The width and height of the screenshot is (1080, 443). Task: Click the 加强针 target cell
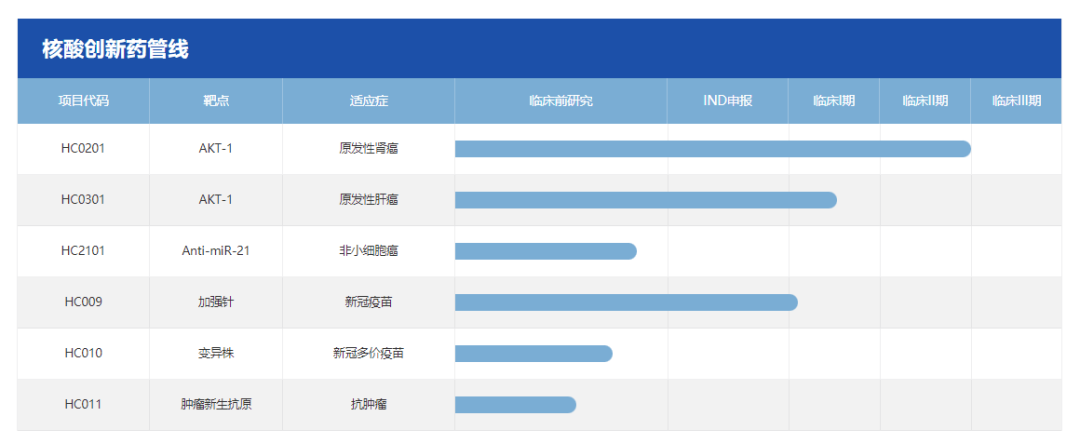[216, 302]
